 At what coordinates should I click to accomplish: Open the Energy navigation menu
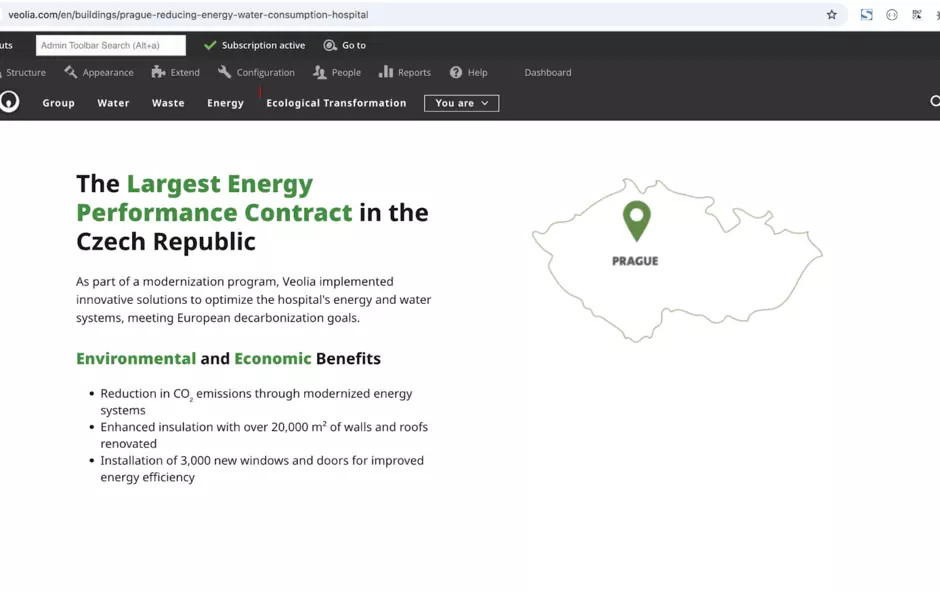click(225, 103)
